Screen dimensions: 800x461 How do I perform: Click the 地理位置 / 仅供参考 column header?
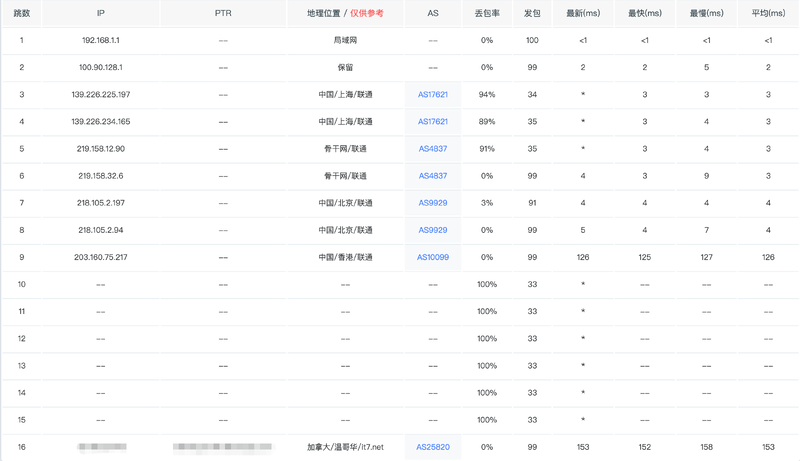(x=345, y=13)
